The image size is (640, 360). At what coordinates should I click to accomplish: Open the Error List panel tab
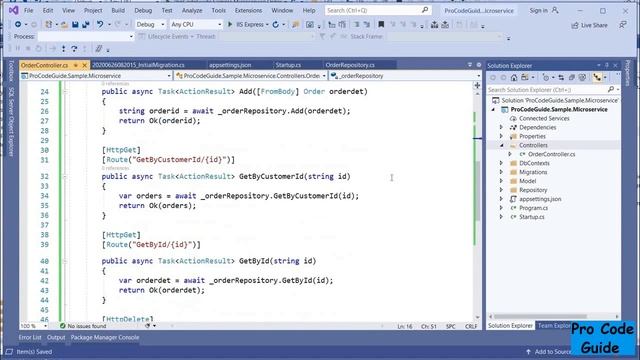click(x=30, y=338)
